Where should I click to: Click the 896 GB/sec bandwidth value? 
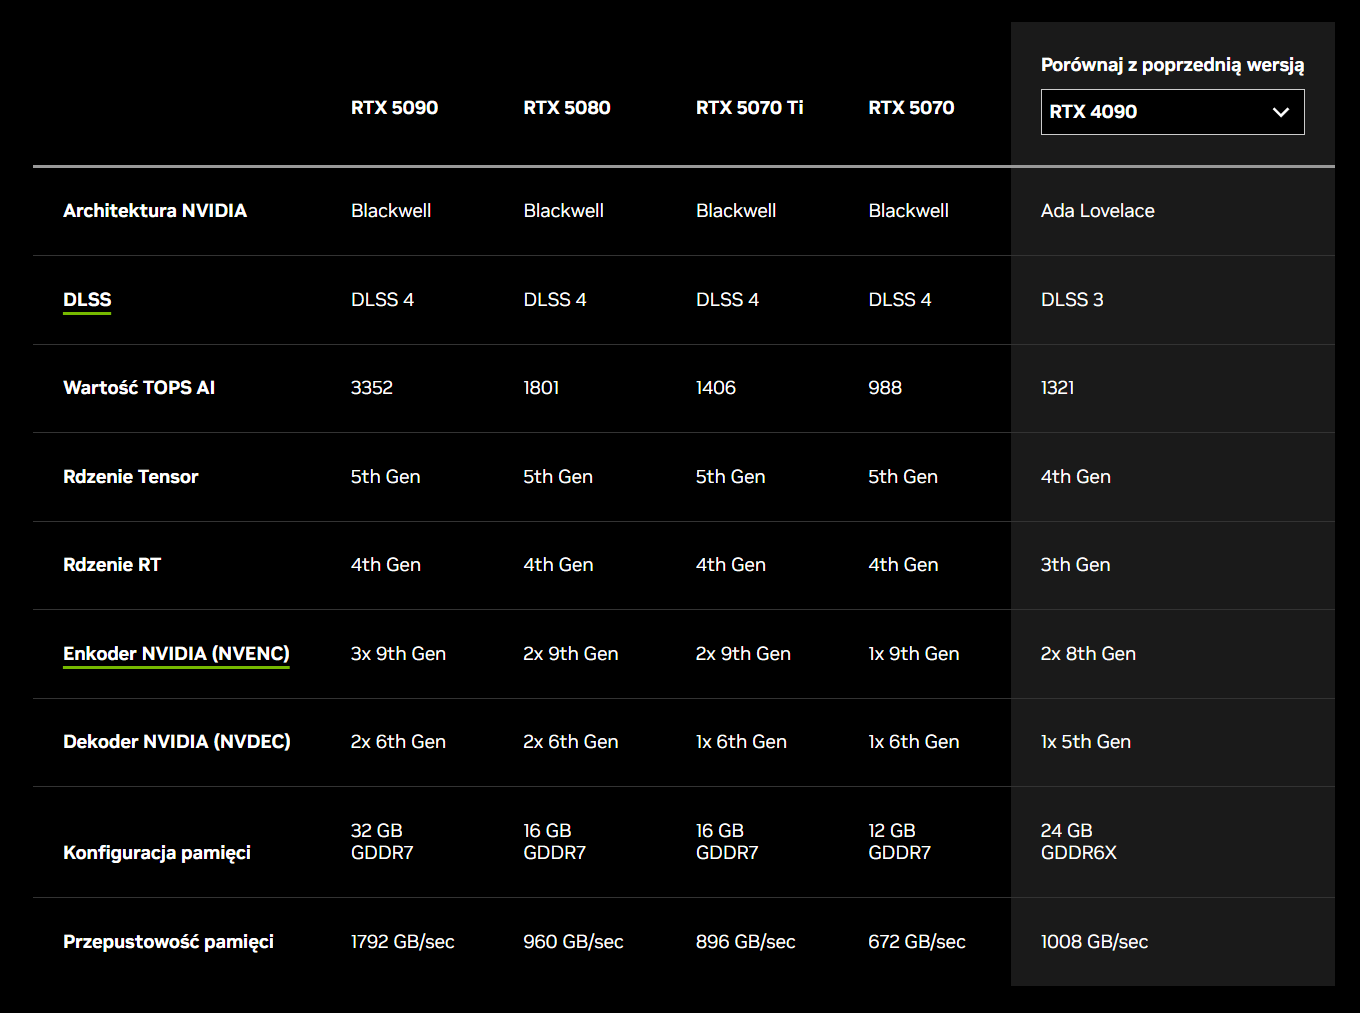coord(746,942)
